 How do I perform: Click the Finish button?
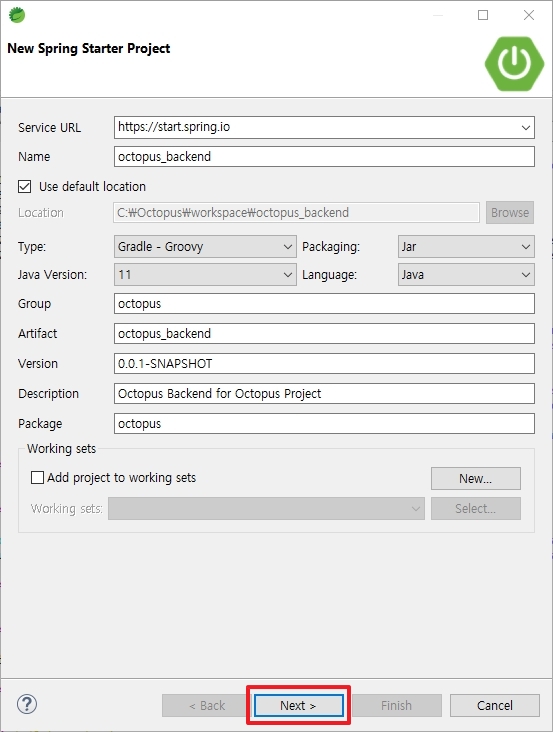(397, 705)
